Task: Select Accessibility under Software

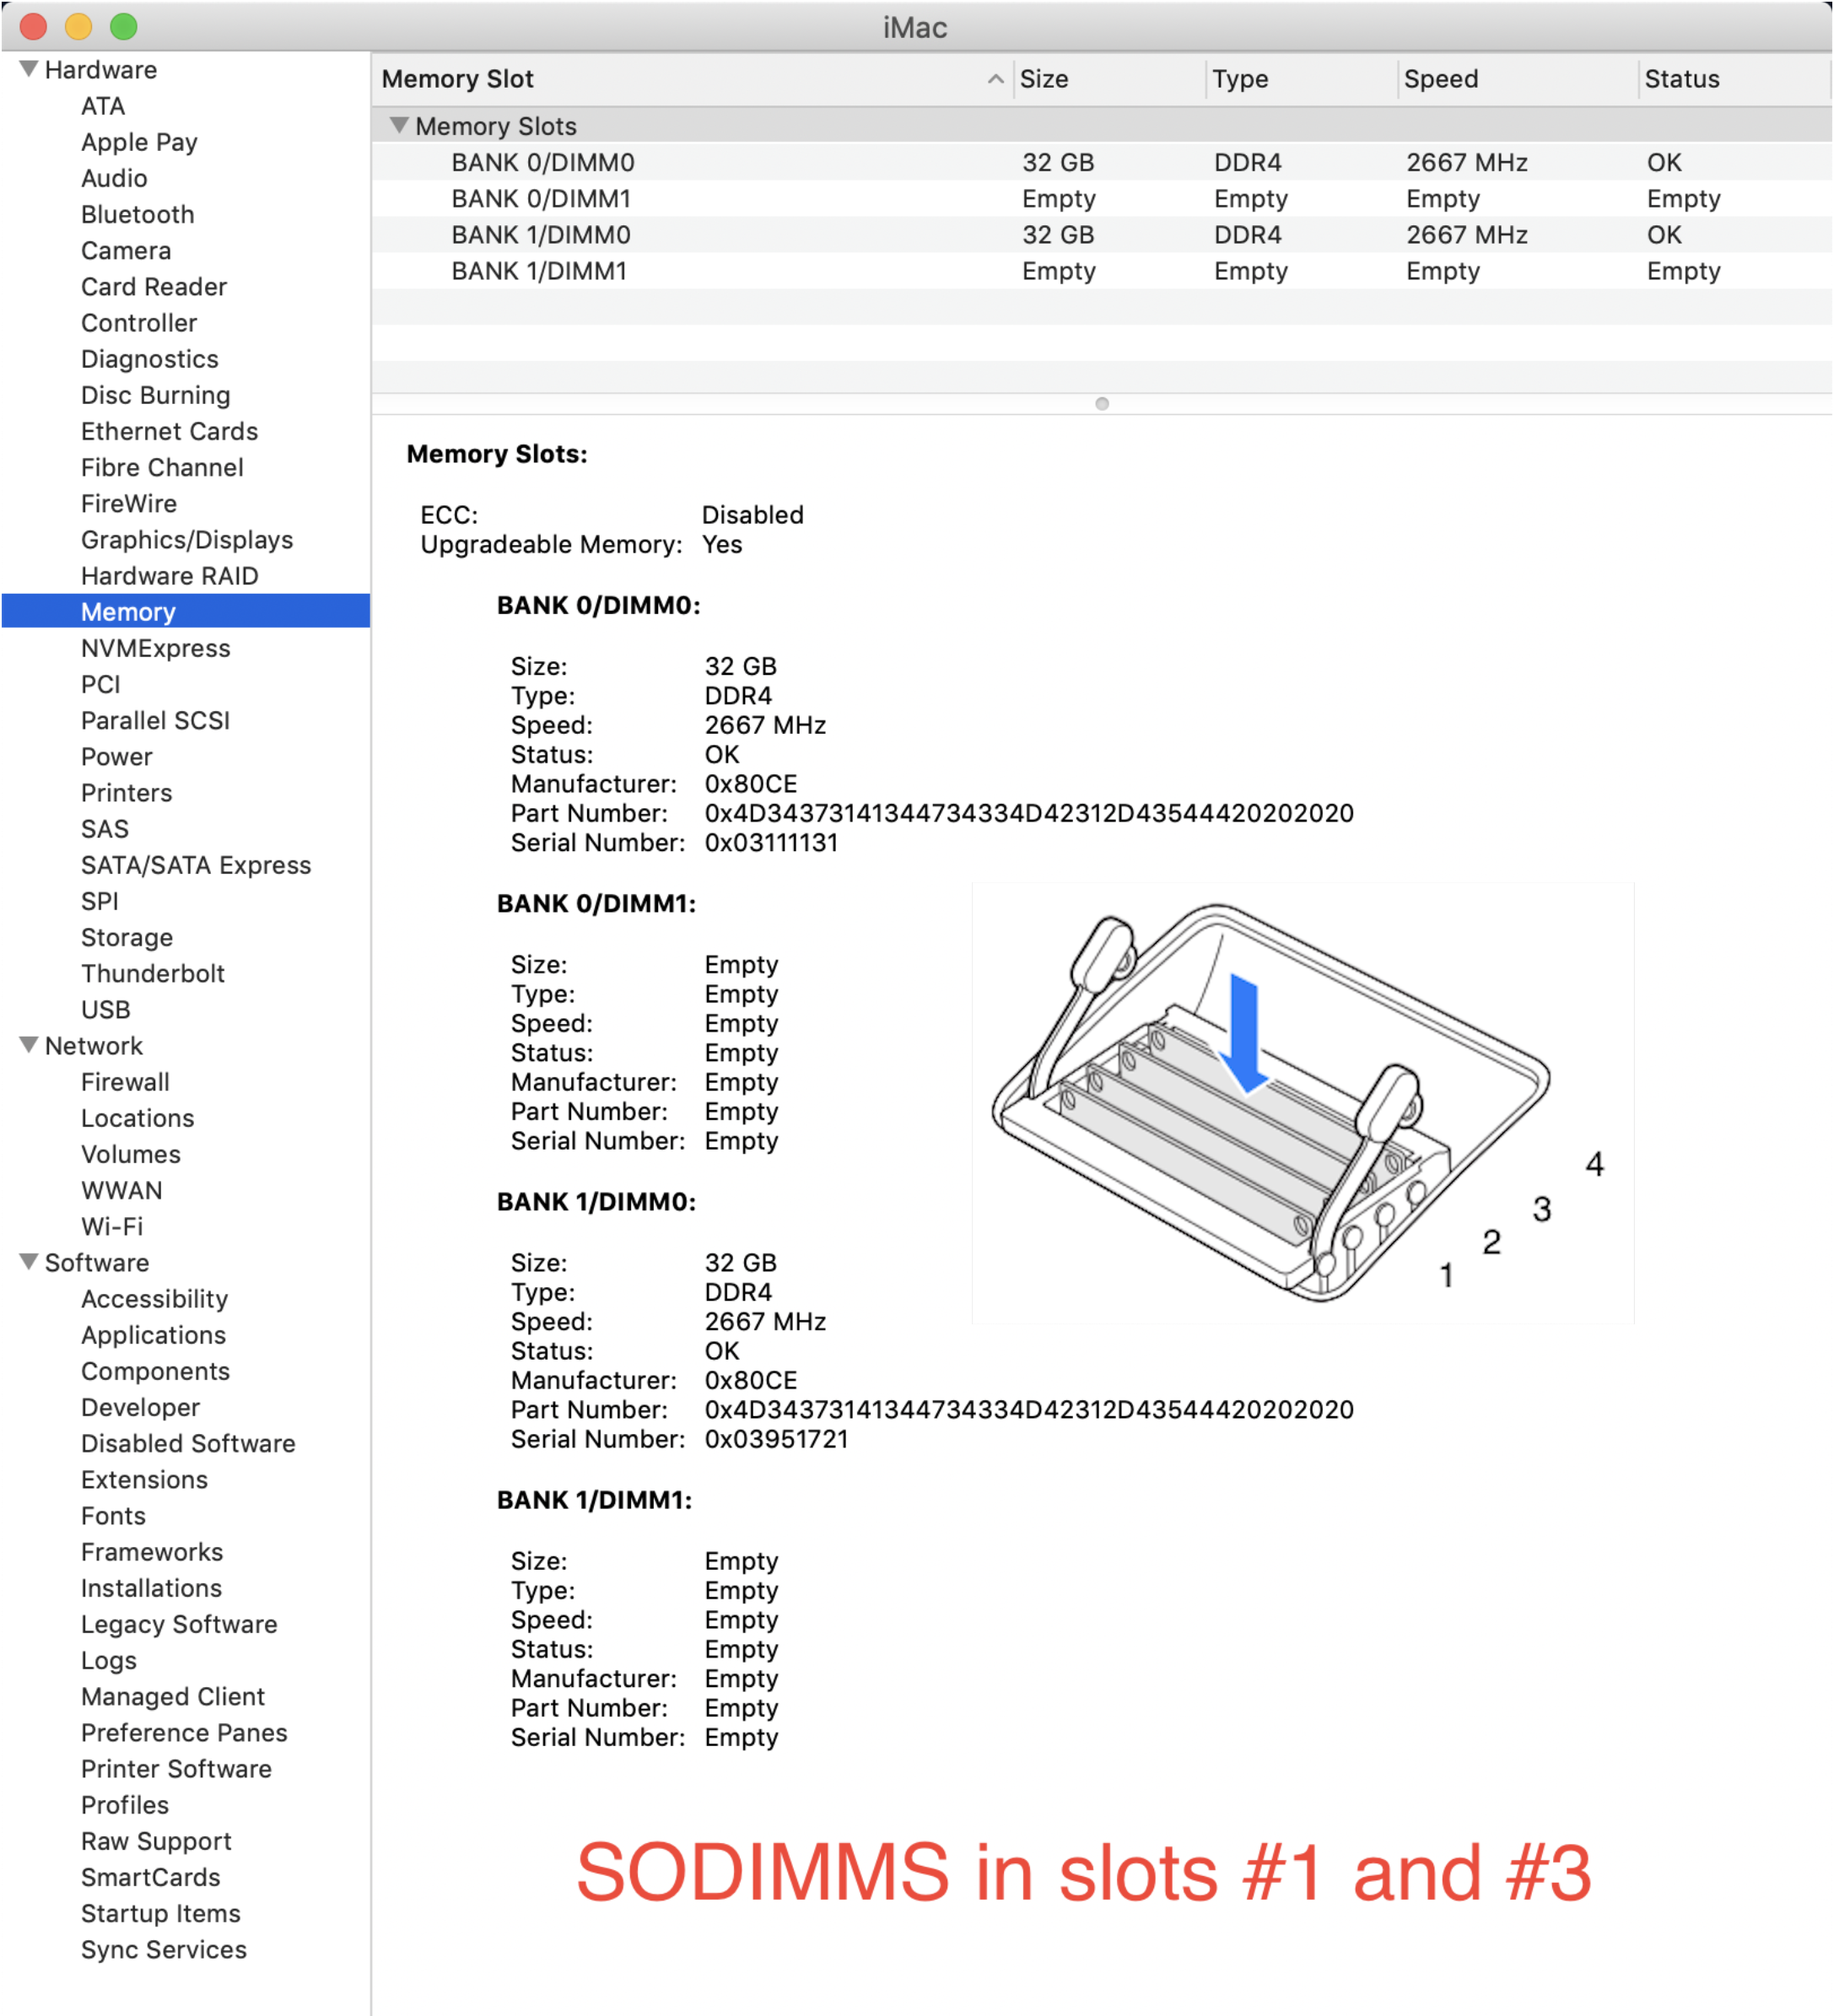Action: click(155, 1299)
